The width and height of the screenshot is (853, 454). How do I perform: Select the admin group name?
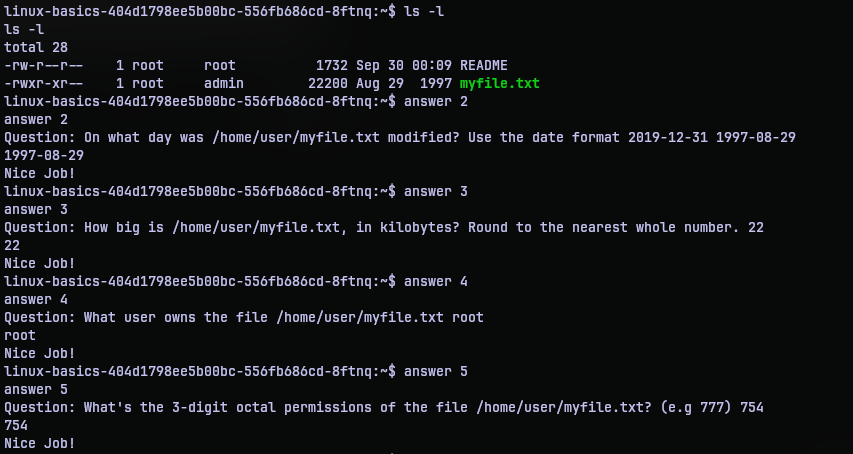(224, 83)
